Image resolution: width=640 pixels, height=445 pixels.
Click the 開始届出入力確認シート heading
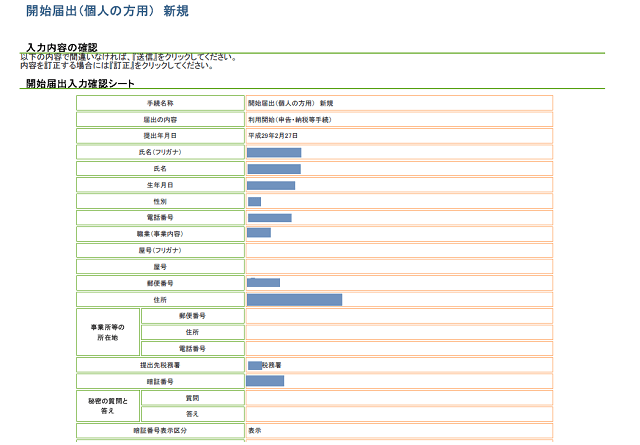[80, 83]
